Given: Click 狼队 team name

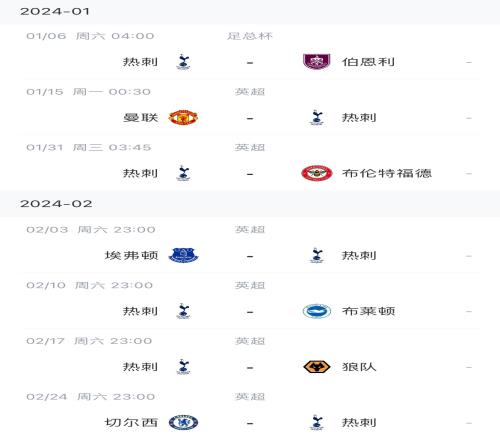Looking at the screenshot, I should [359, 367].
